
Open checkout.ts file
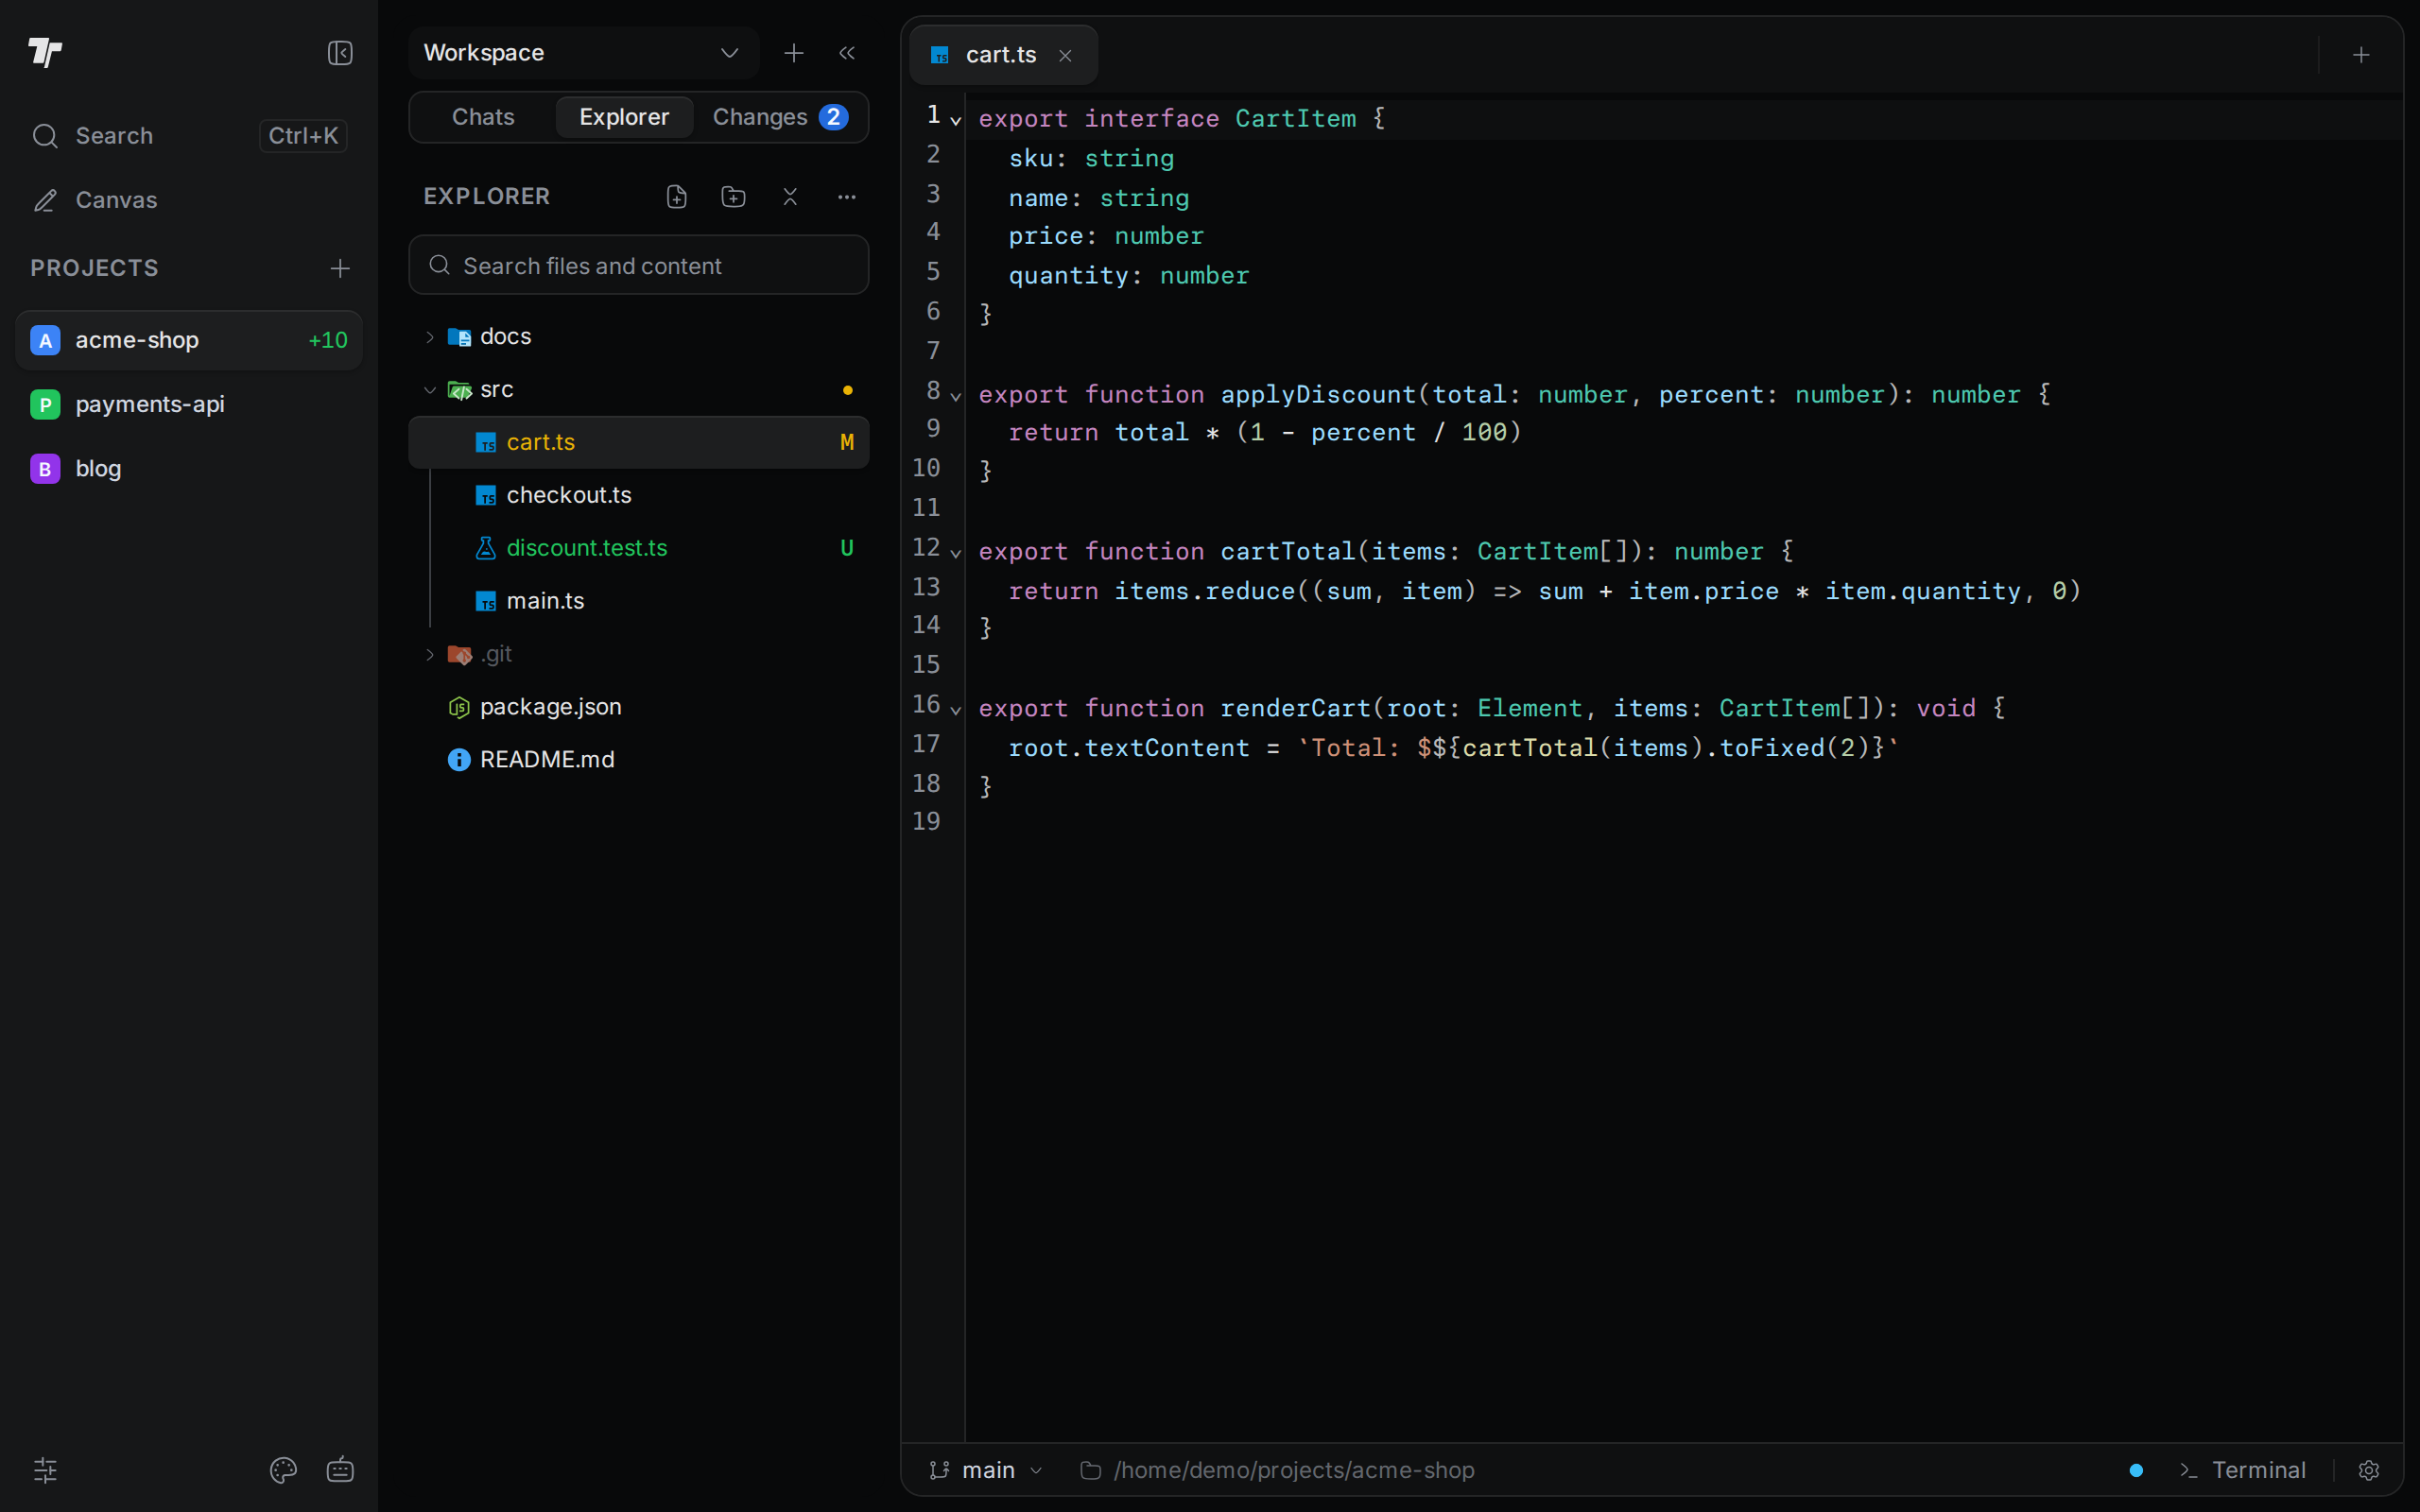639,495
